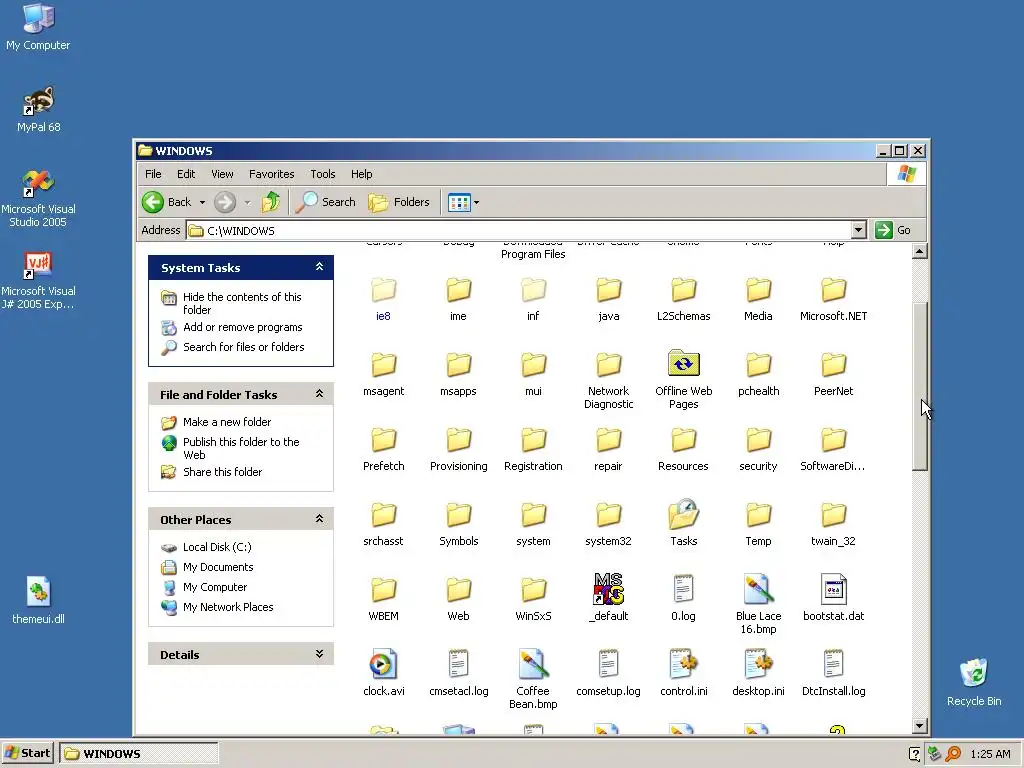Open the View menu
This screenshot has width=1024, height=768.
(x=222, y=174)
